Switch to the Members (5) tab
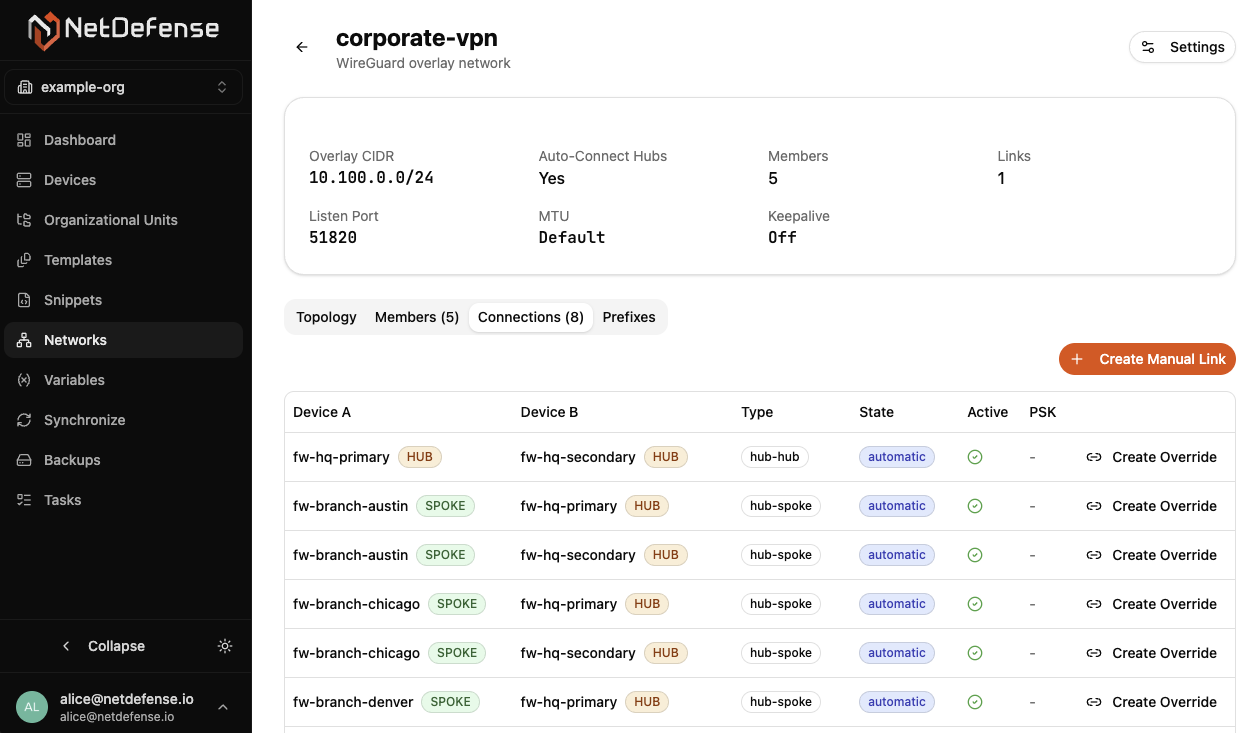The image size is (1256, 733). tap(417, 317)
